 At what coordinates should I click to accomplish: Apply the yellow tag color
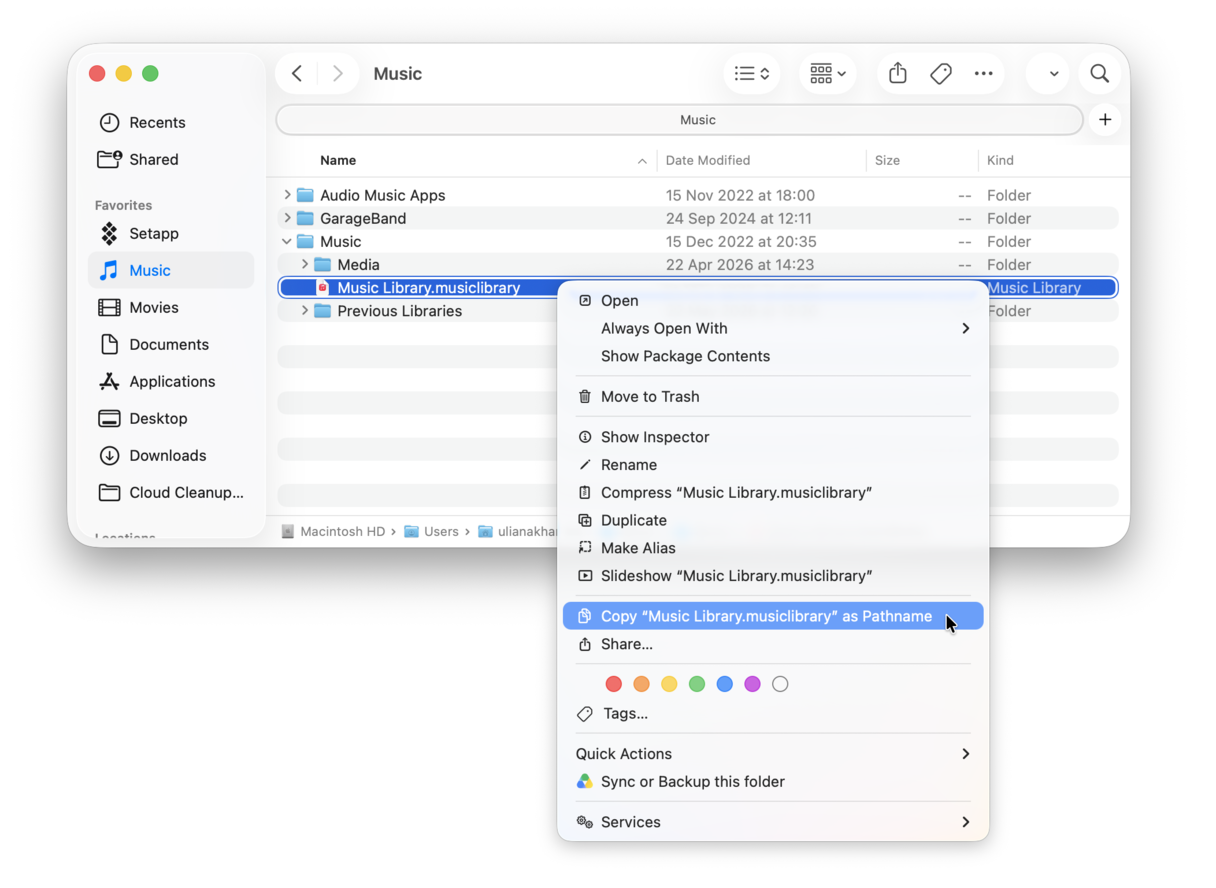669,684
